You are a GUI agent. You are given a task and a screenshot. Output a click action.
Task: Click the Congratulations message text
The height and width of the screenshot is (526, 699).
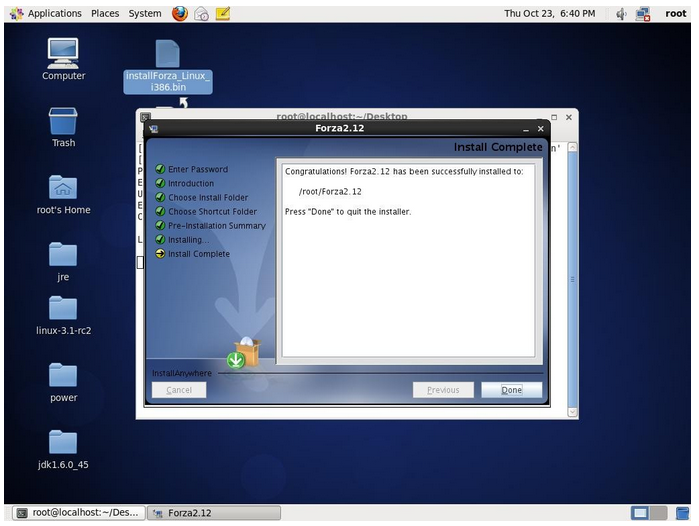(404, 171)
